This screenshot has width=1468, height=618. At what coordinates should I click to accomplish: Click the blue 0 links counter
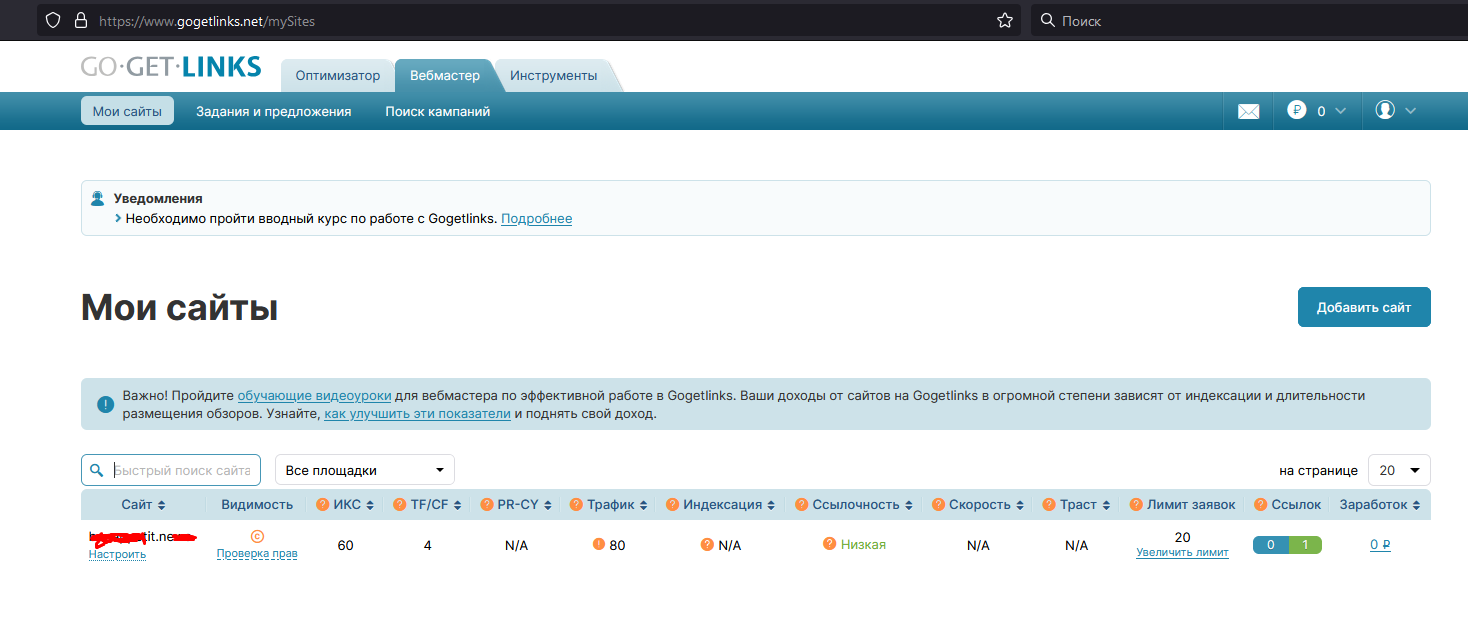coord(1270,545)
